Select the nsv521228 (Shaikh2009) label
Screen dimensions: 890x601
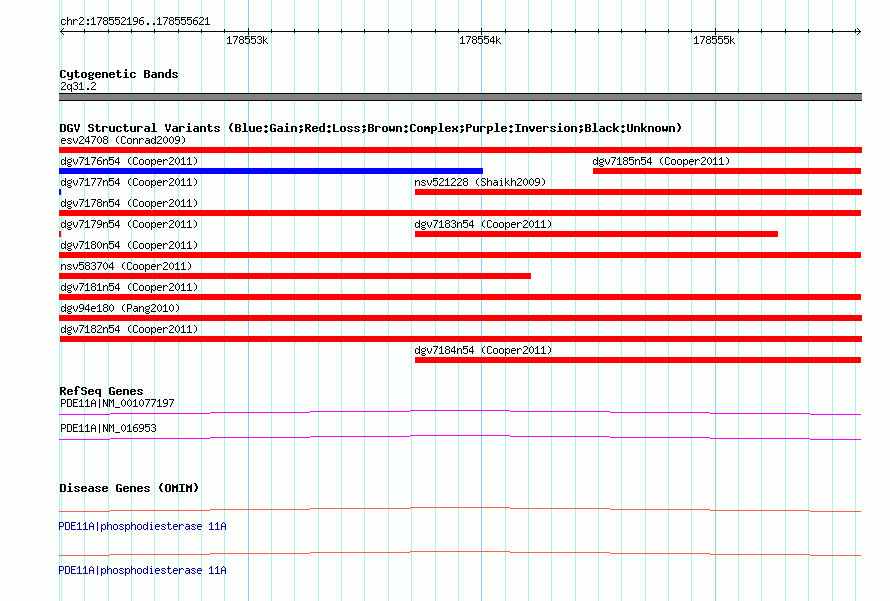coord(480,182)
